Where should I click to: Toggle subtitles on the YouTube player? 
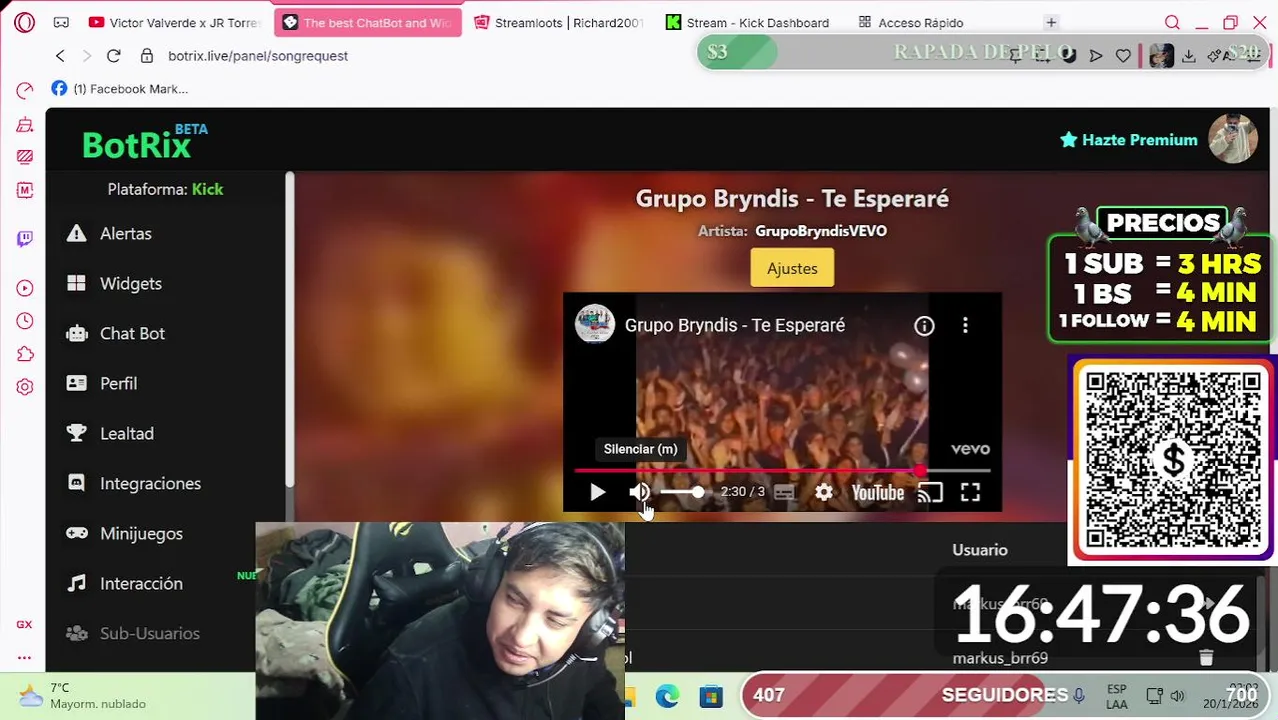click(784, 492)
